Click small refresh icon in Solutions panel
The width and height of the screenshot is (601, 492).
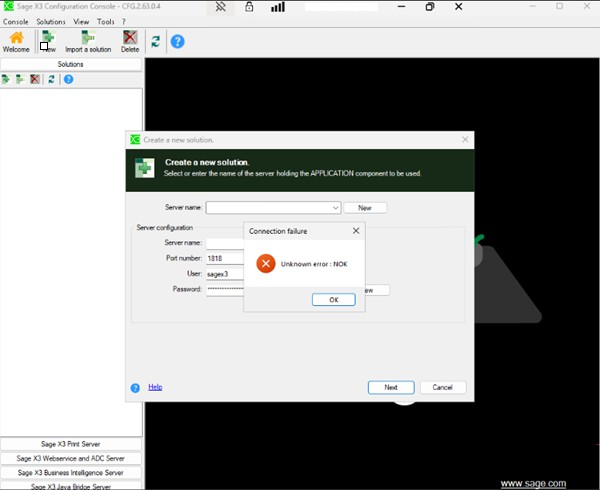point(51,79)
